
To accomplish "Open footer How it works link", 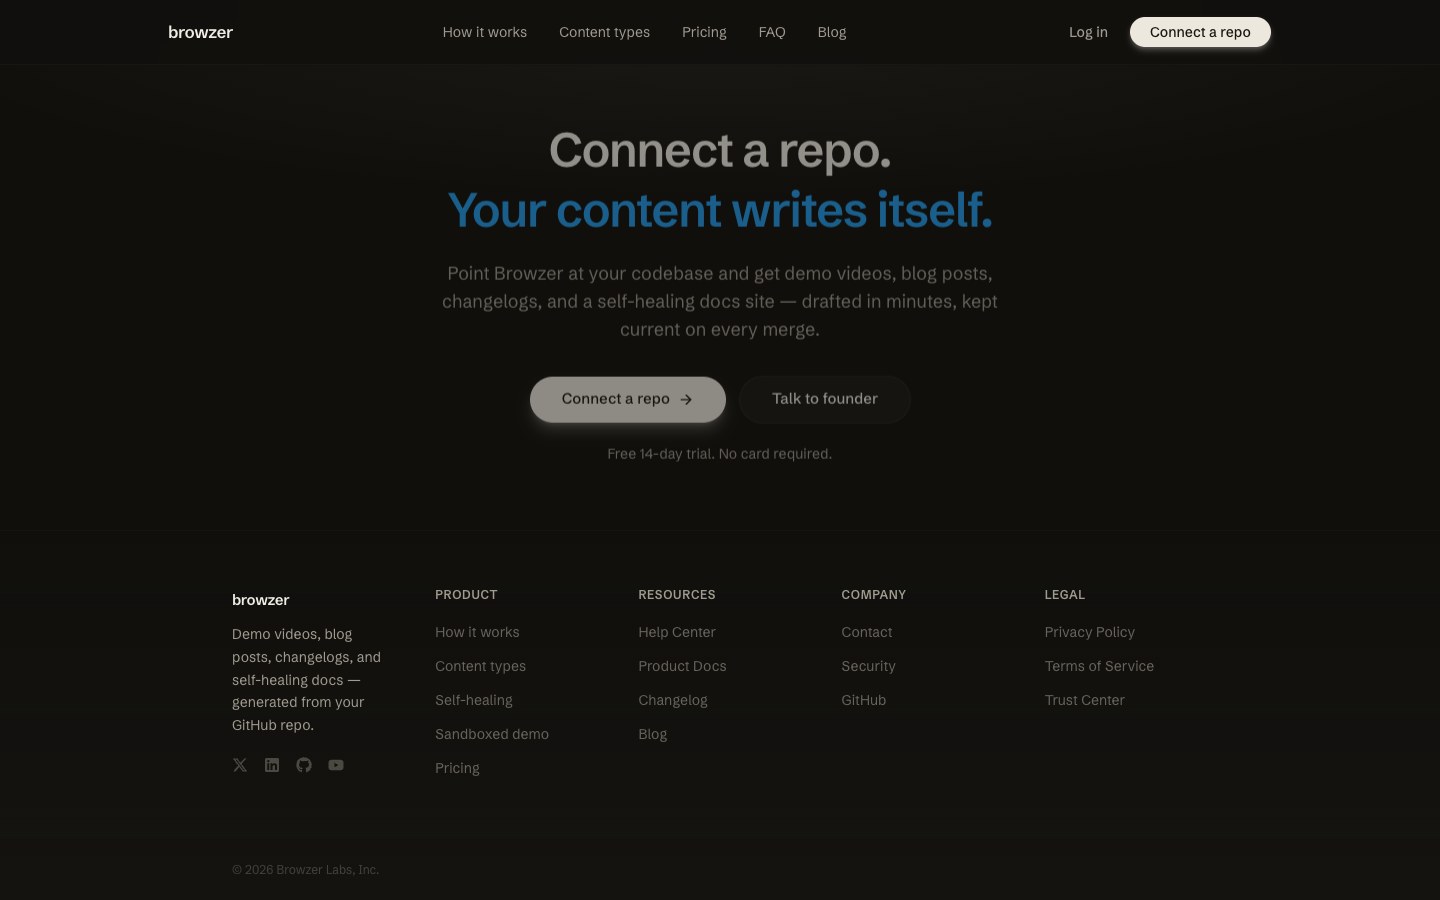I will coord(477,632).
